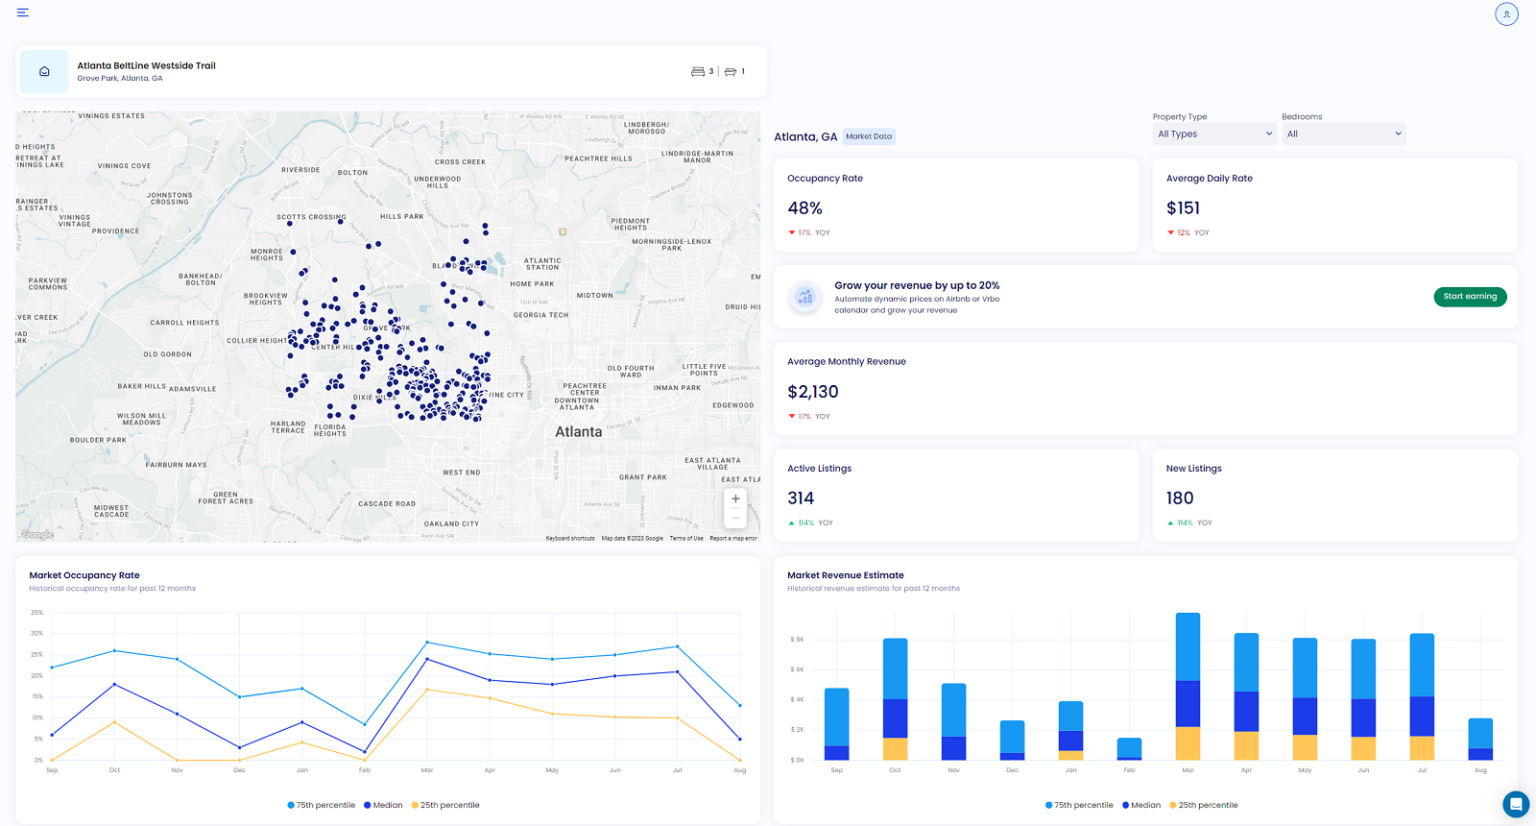Expand the Bedrooms filter dropdown
The height and width of the screenshot is (826, 1536).
[x=1343, y=134]
